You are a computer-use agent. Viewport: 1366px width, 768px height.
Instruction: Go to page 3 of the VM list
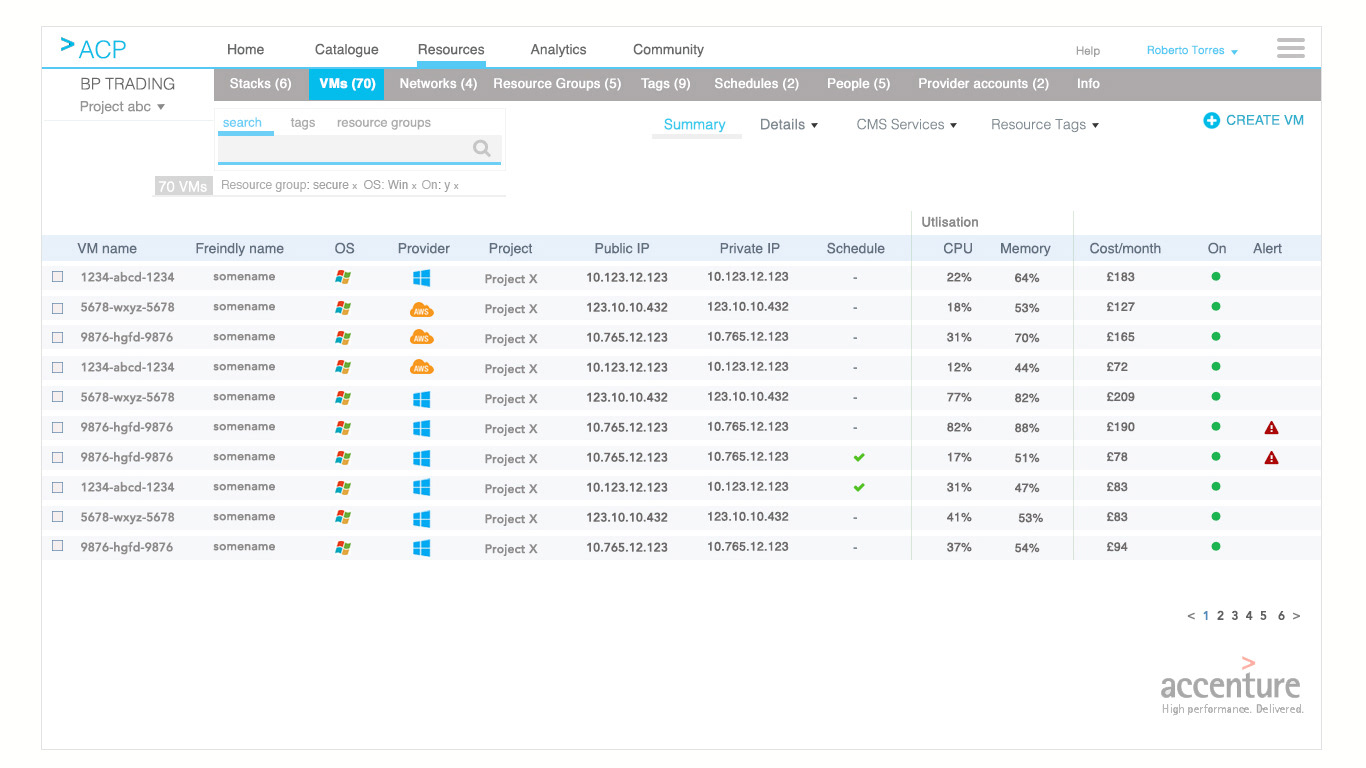point(1235,616)
